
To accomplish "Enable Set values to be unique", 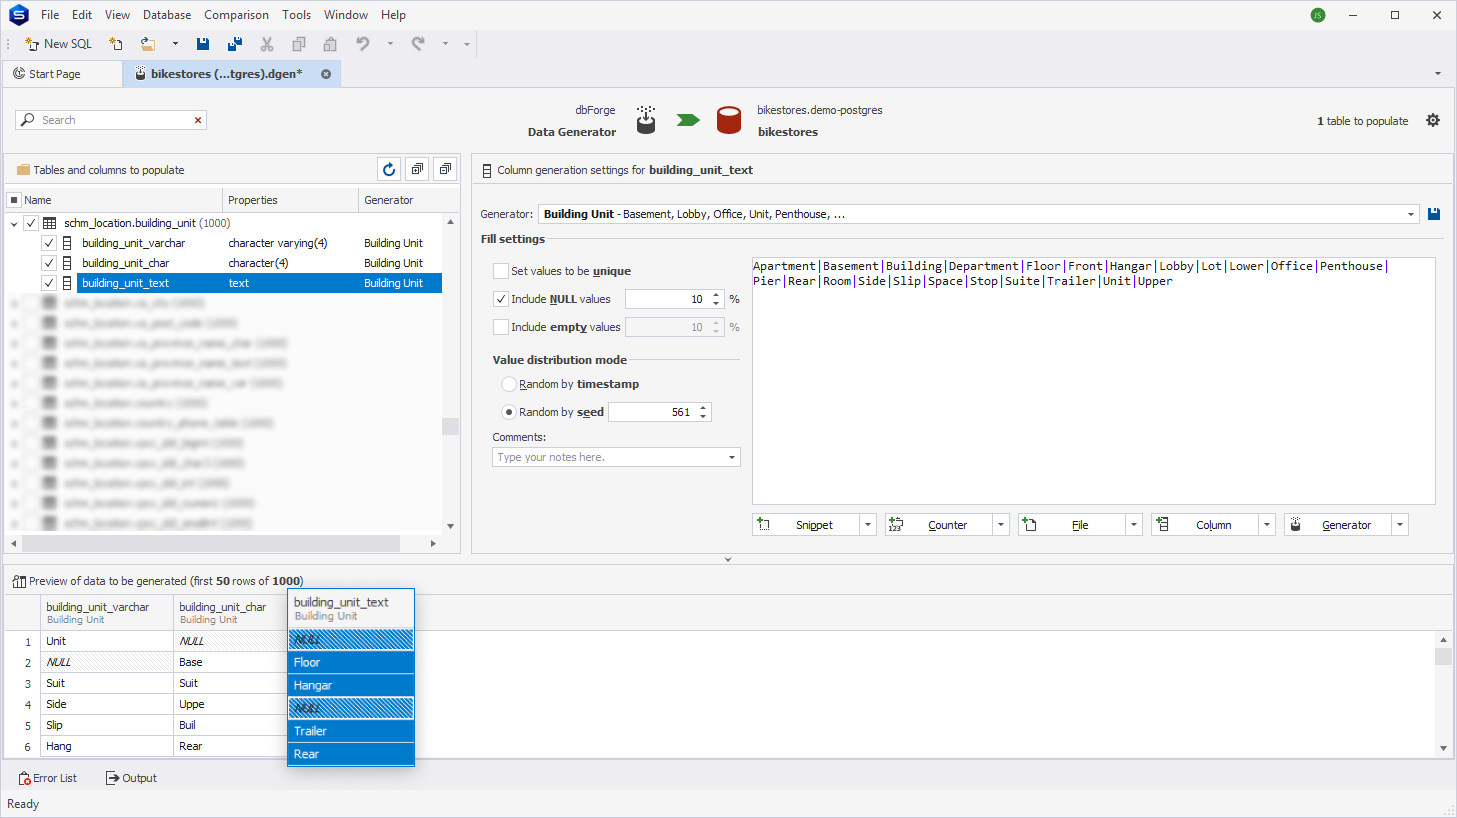I will pos(501,271).
